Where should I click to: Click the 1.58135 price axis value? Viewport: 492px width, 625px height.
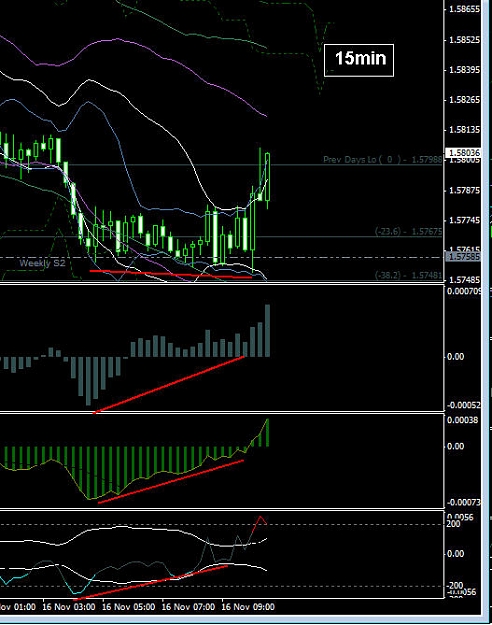point(464,130)
